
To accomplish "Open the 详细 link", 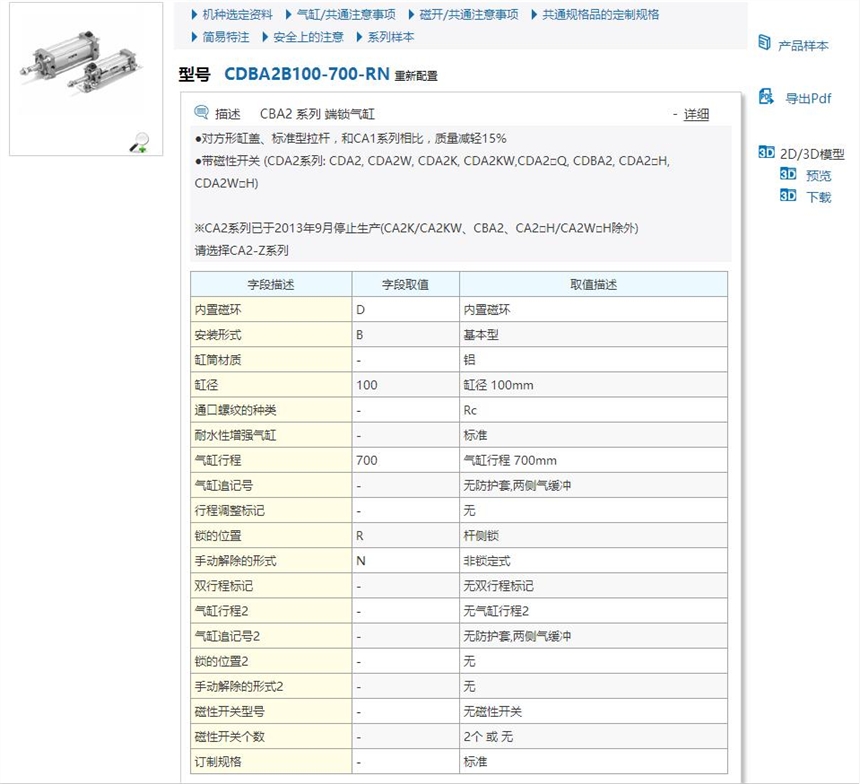I will [x=695, y=113].
